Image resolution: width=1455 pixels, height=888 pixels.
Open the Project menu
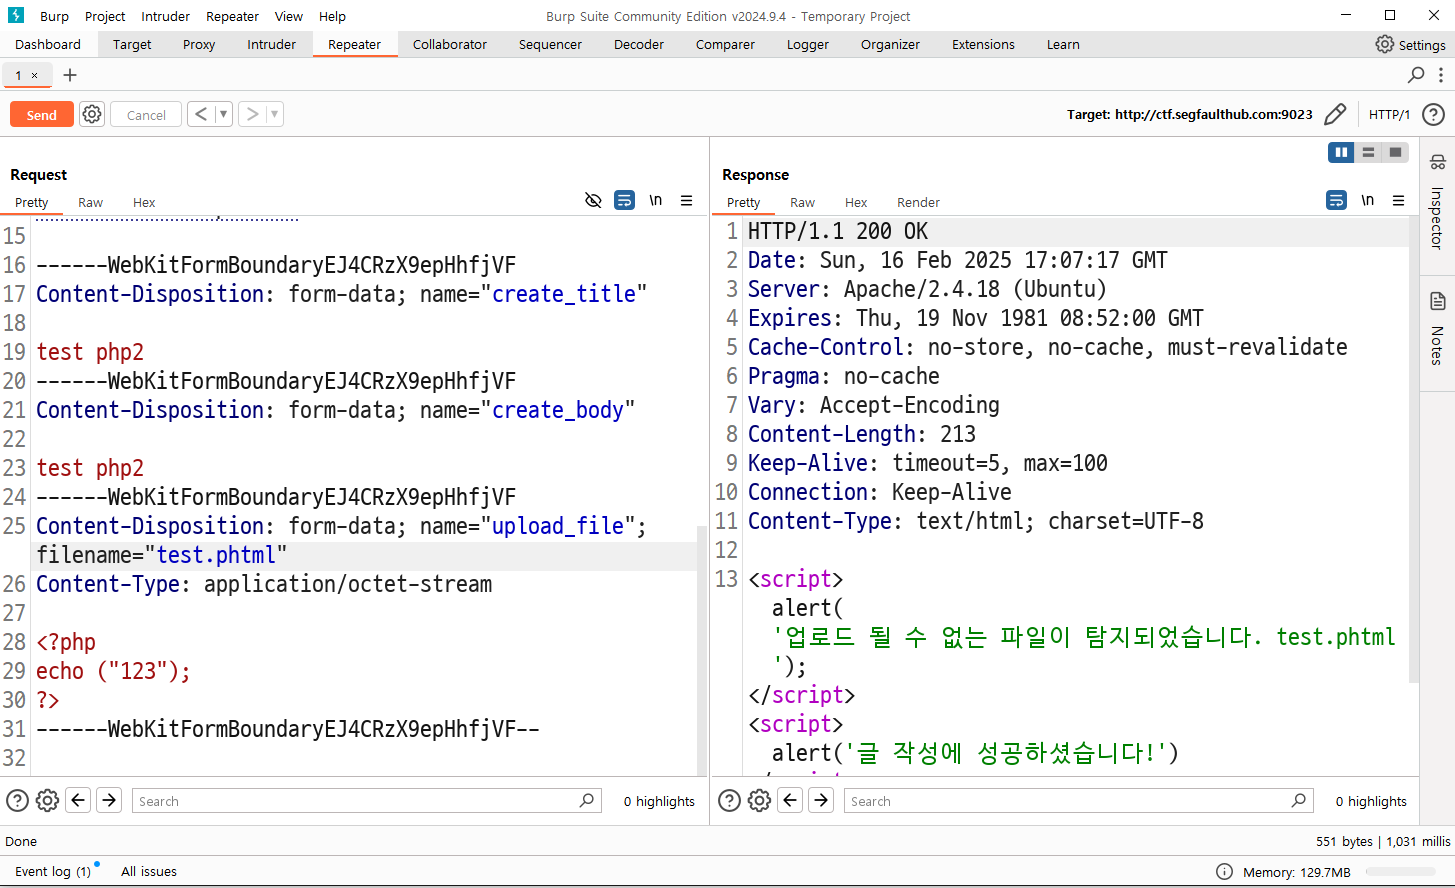(x=105, y=16)
